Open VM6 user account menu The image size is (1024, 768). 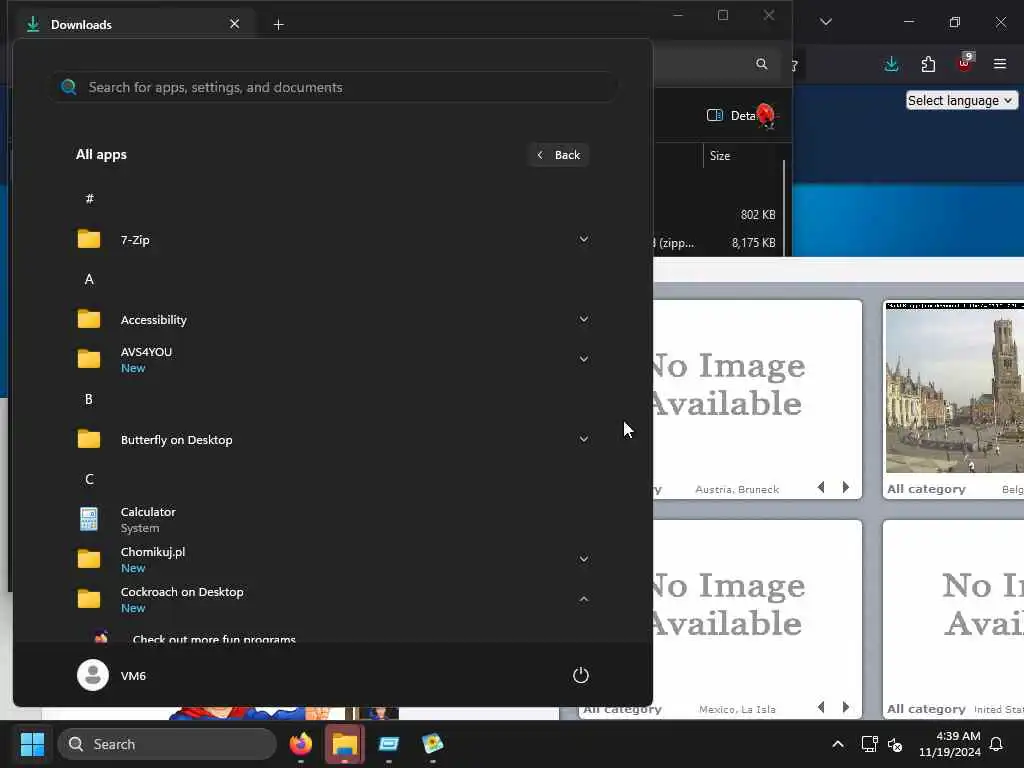(x=112, y=675)
